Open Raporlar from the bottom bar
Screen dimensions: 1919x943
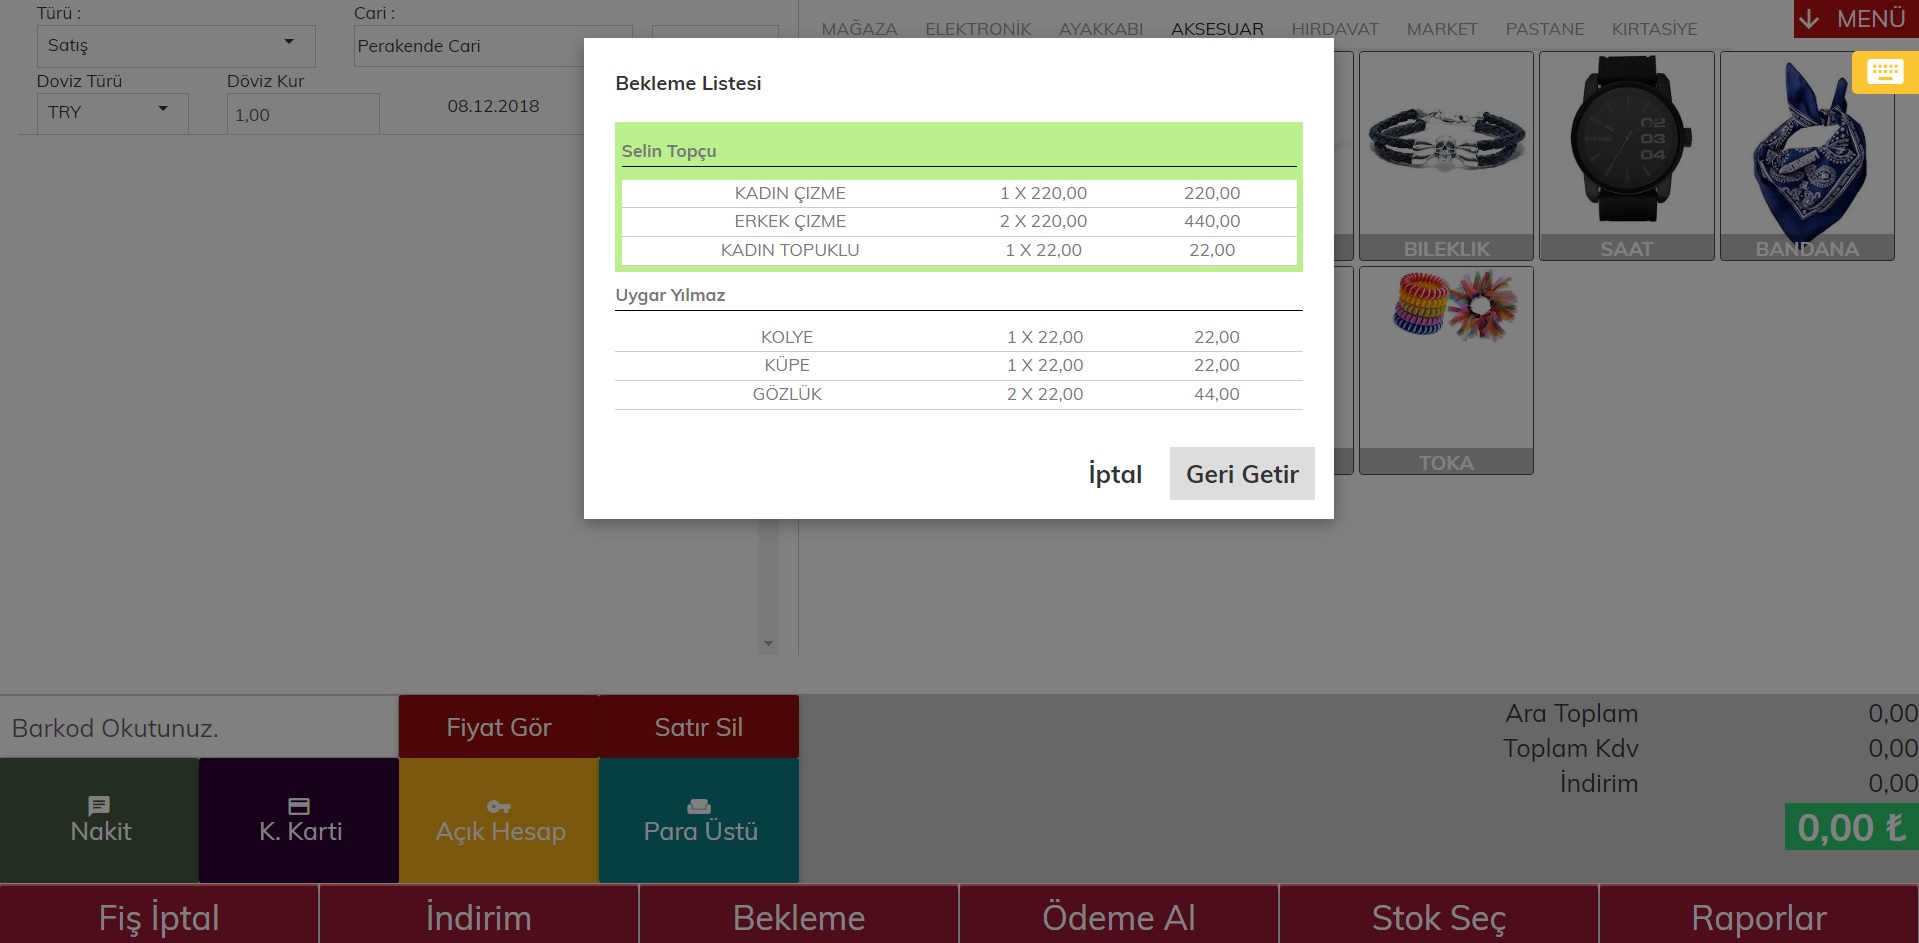(1759, 916)
